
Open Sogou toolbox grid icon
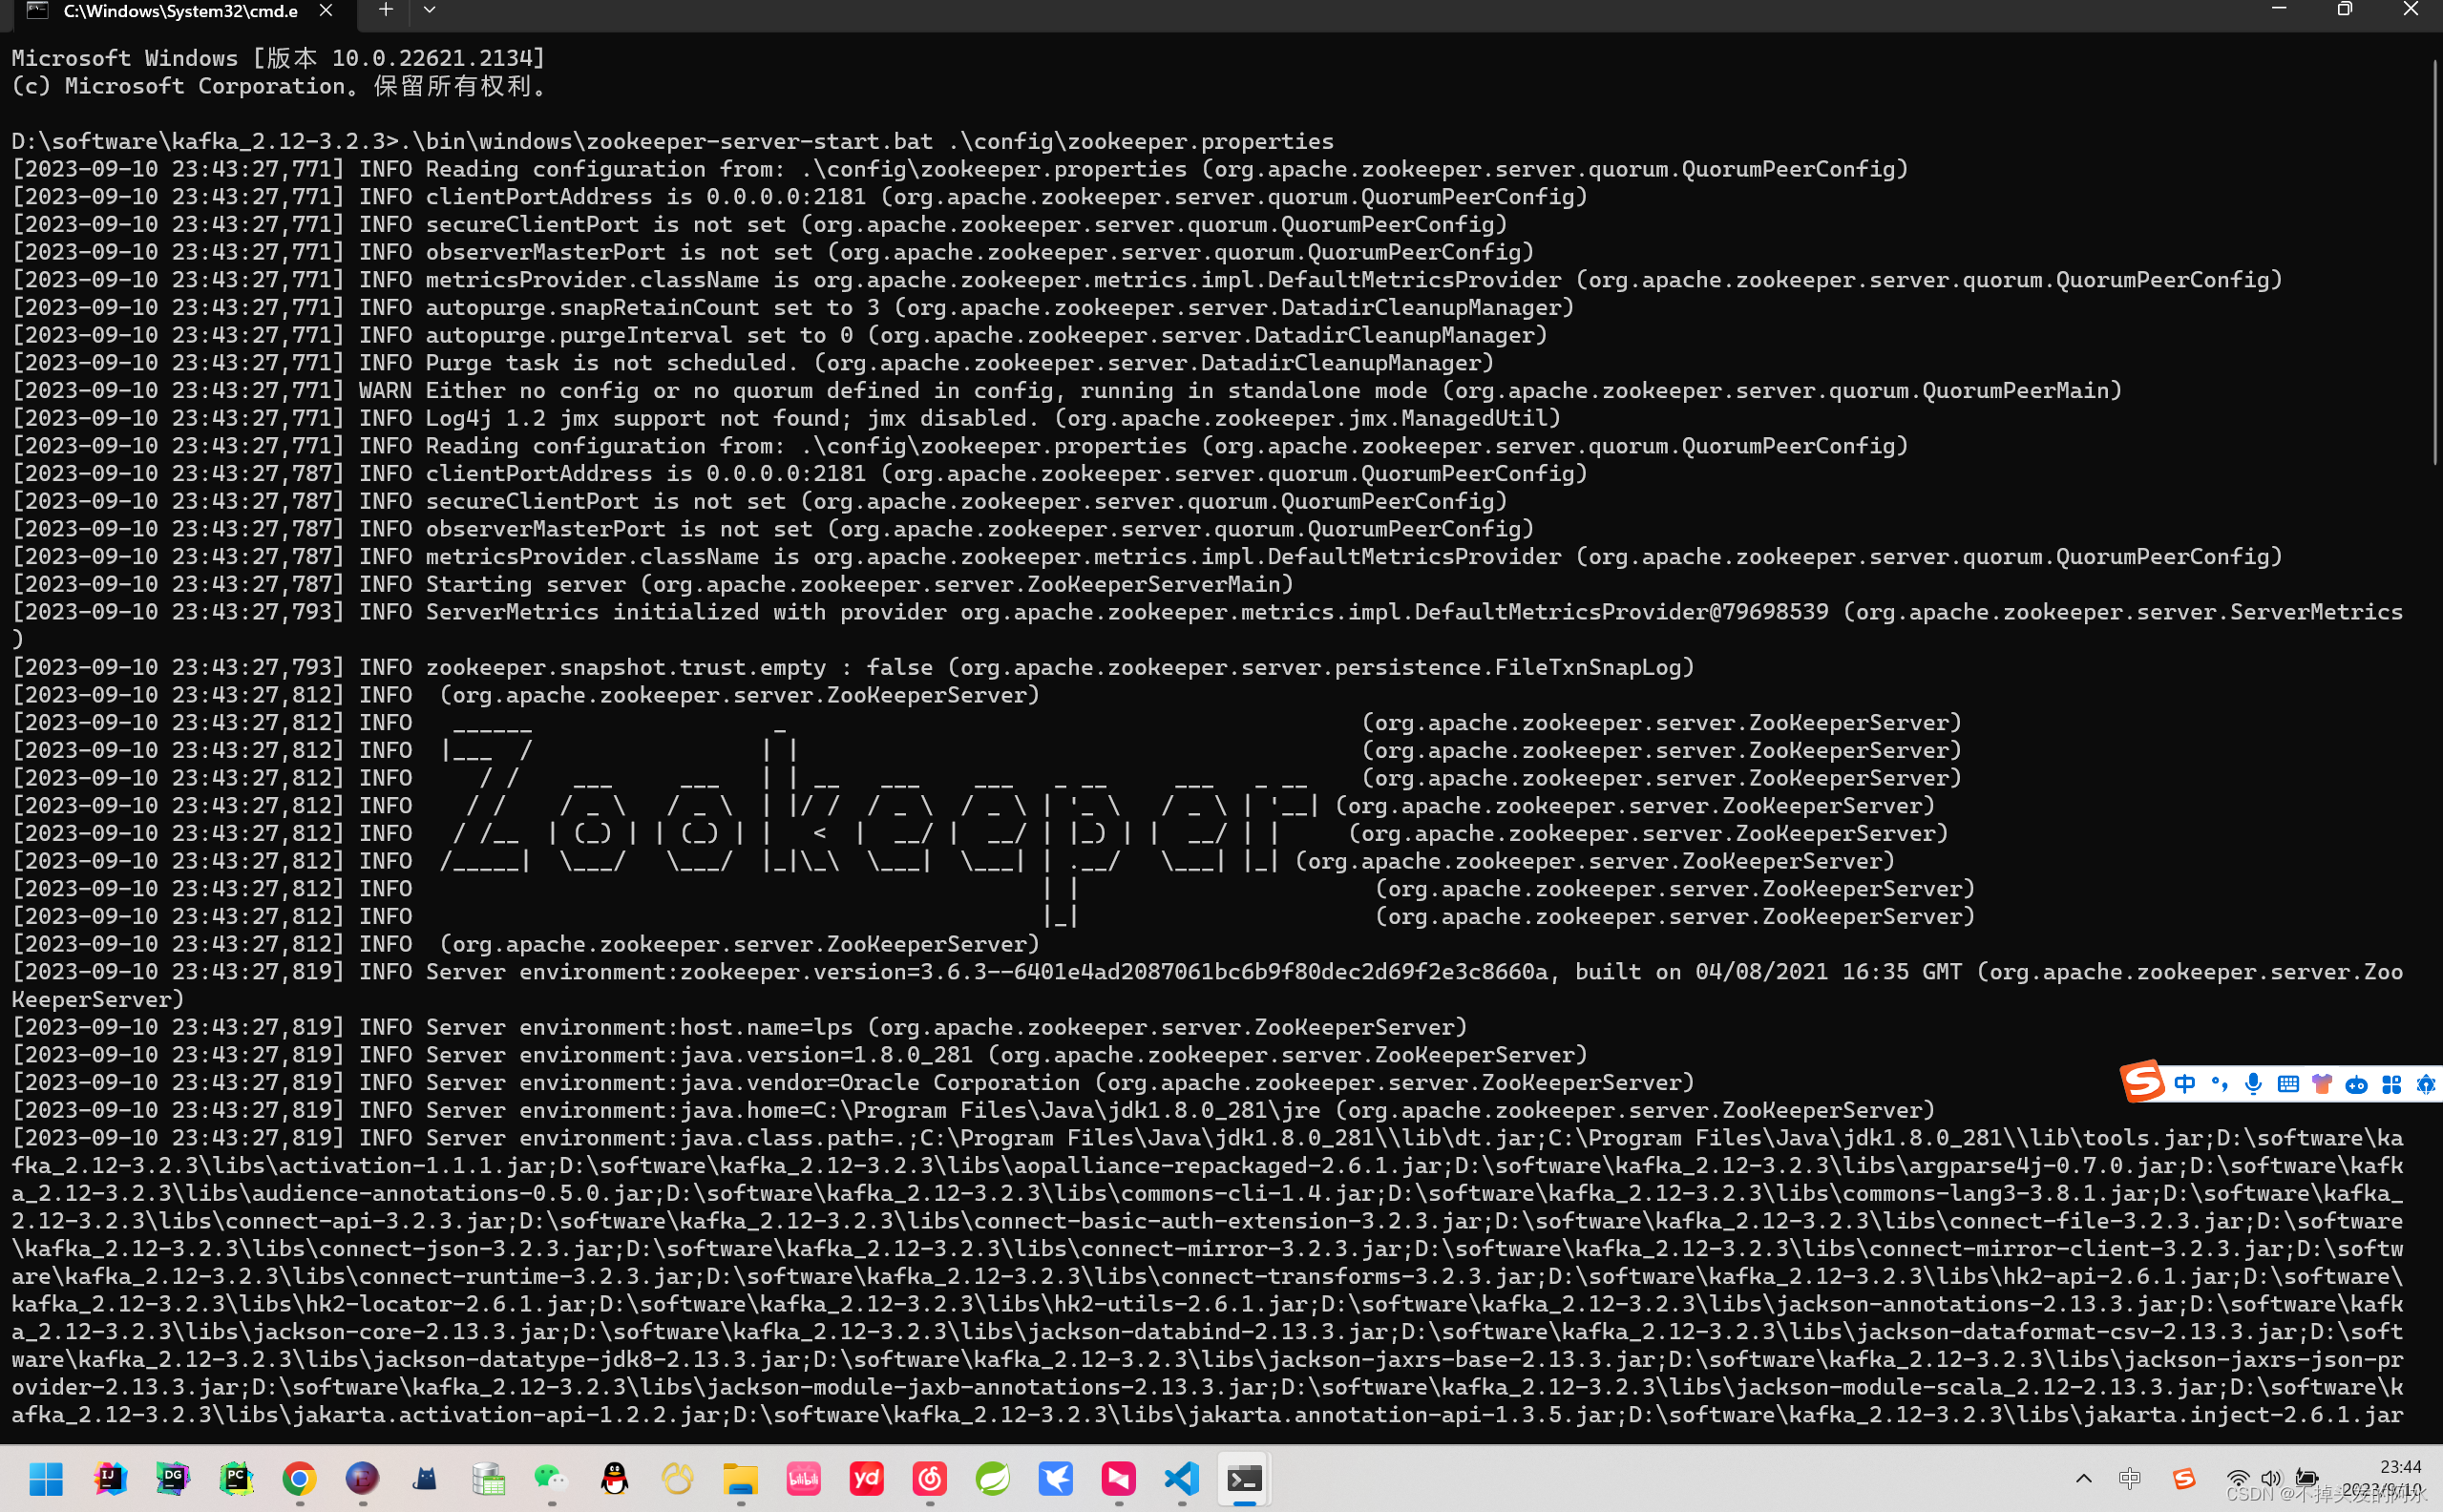pyautogui.click(x=2392, y=1084)
